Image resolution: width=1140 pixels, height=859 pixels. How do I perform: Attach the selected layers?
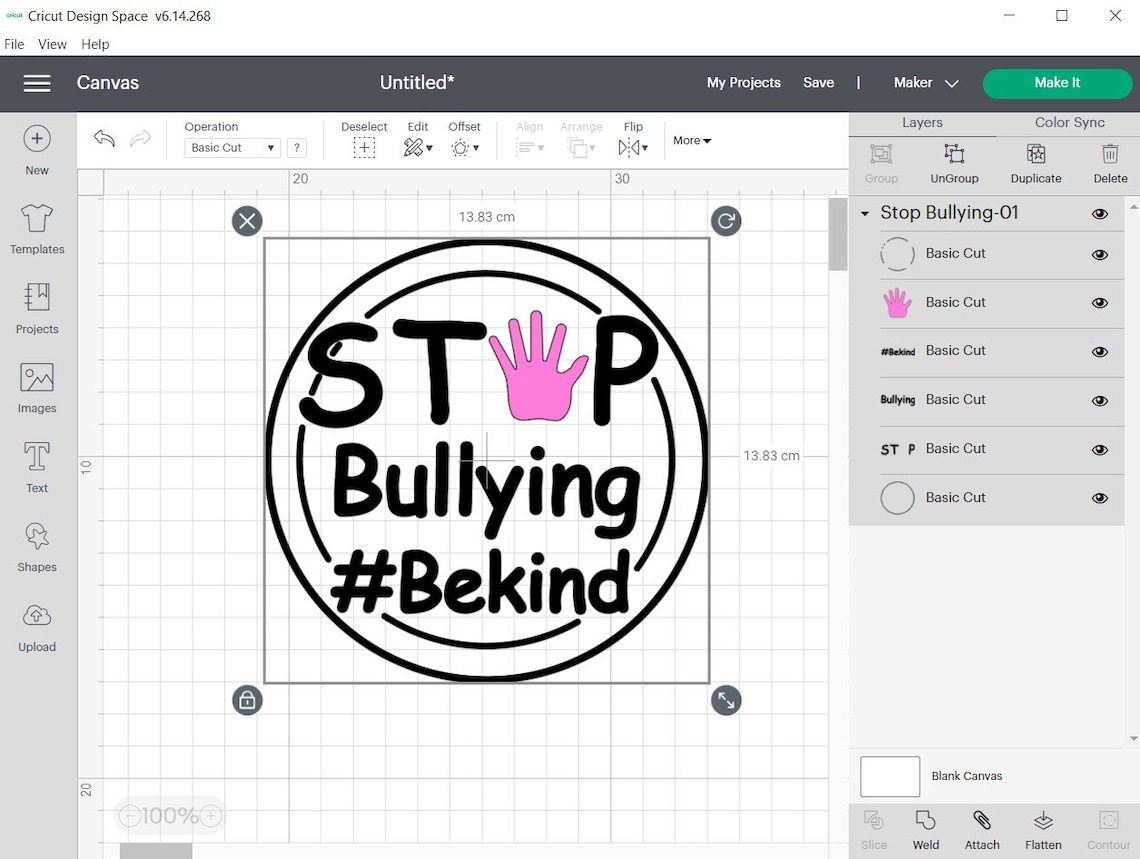(x=982, y=829)
